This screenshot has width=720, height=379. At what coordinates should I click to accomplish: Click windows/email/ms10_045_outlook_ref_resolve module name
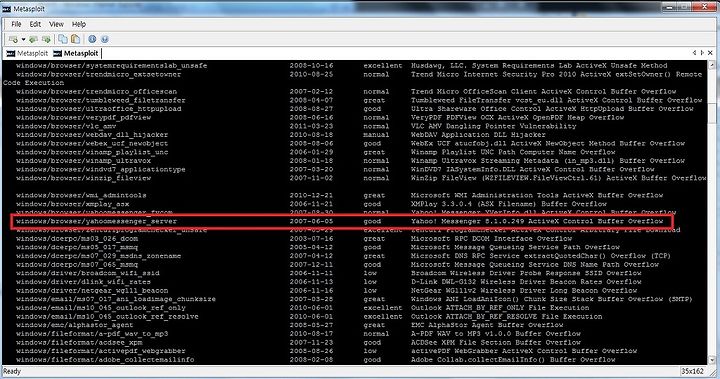[107, 317]
